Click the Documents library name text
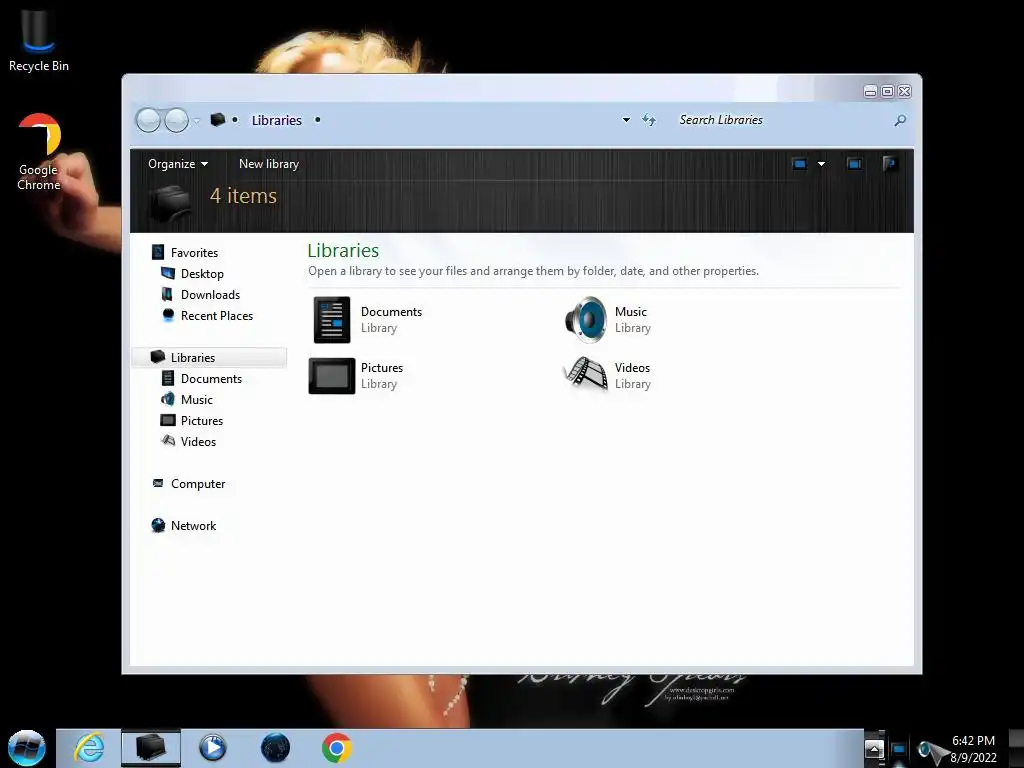Image resolution: width=1024 pixels, height=768 pixels. [391, 312]
